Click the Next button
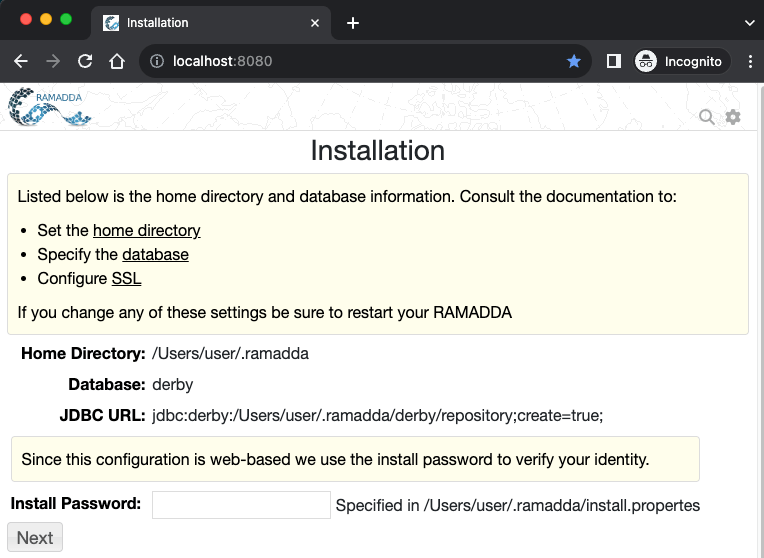Viewport: 764px width, 558px height. point(35,537)
